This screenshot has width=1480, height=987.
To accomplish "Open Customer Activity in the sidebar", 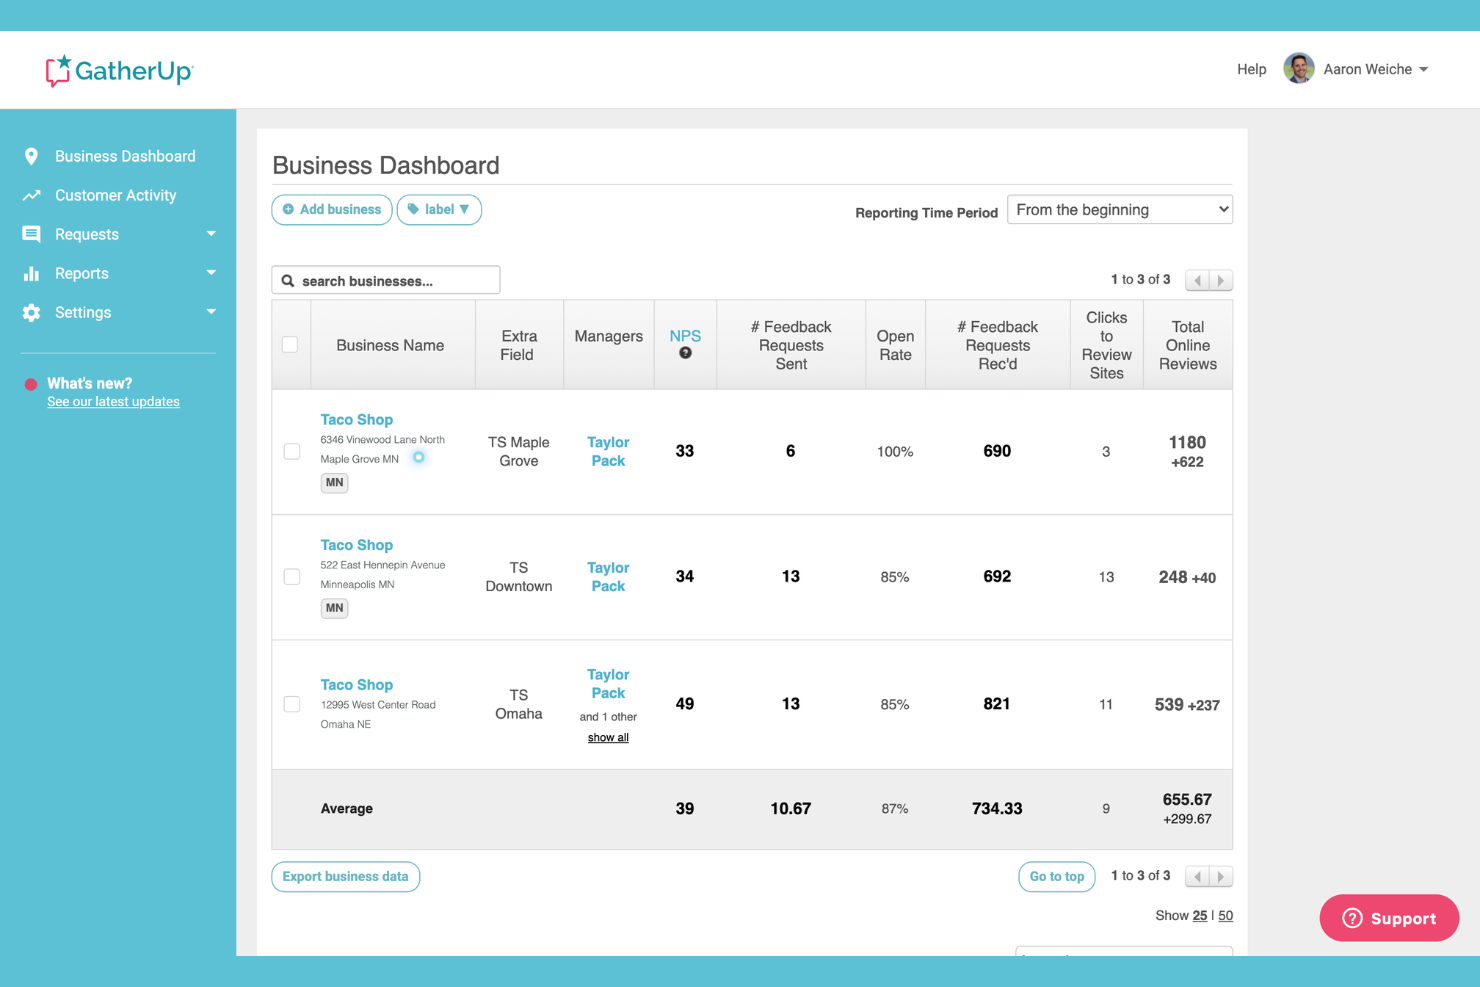I will (x=116, y=195).
